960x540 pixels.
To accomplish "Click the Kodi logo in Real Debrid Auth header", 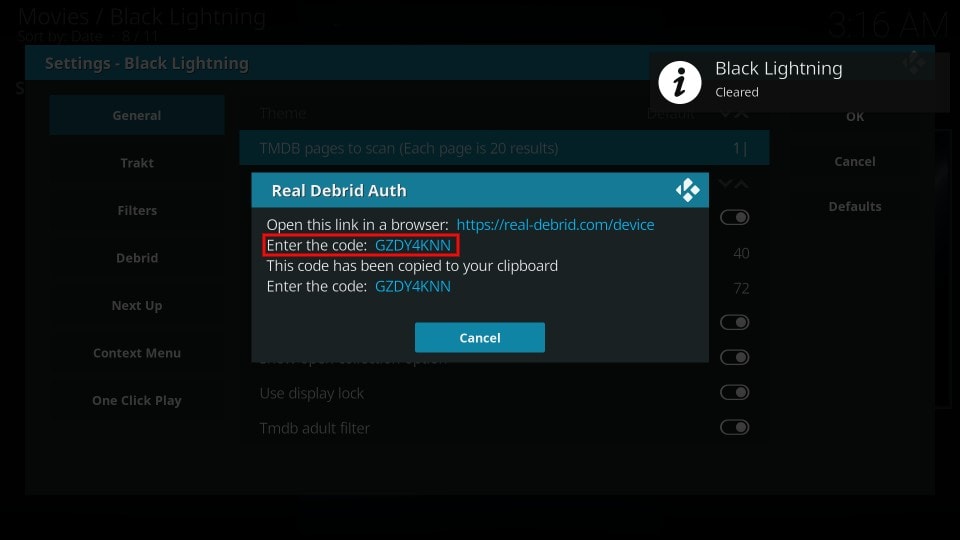I will click(x=688, y=190).
